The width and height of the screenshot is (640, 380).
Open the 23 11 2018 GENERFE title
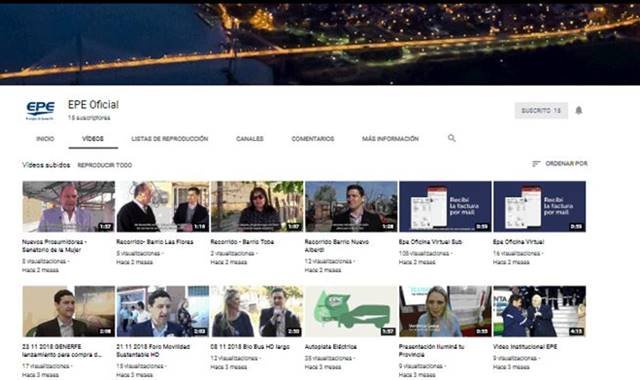[62, 351]
